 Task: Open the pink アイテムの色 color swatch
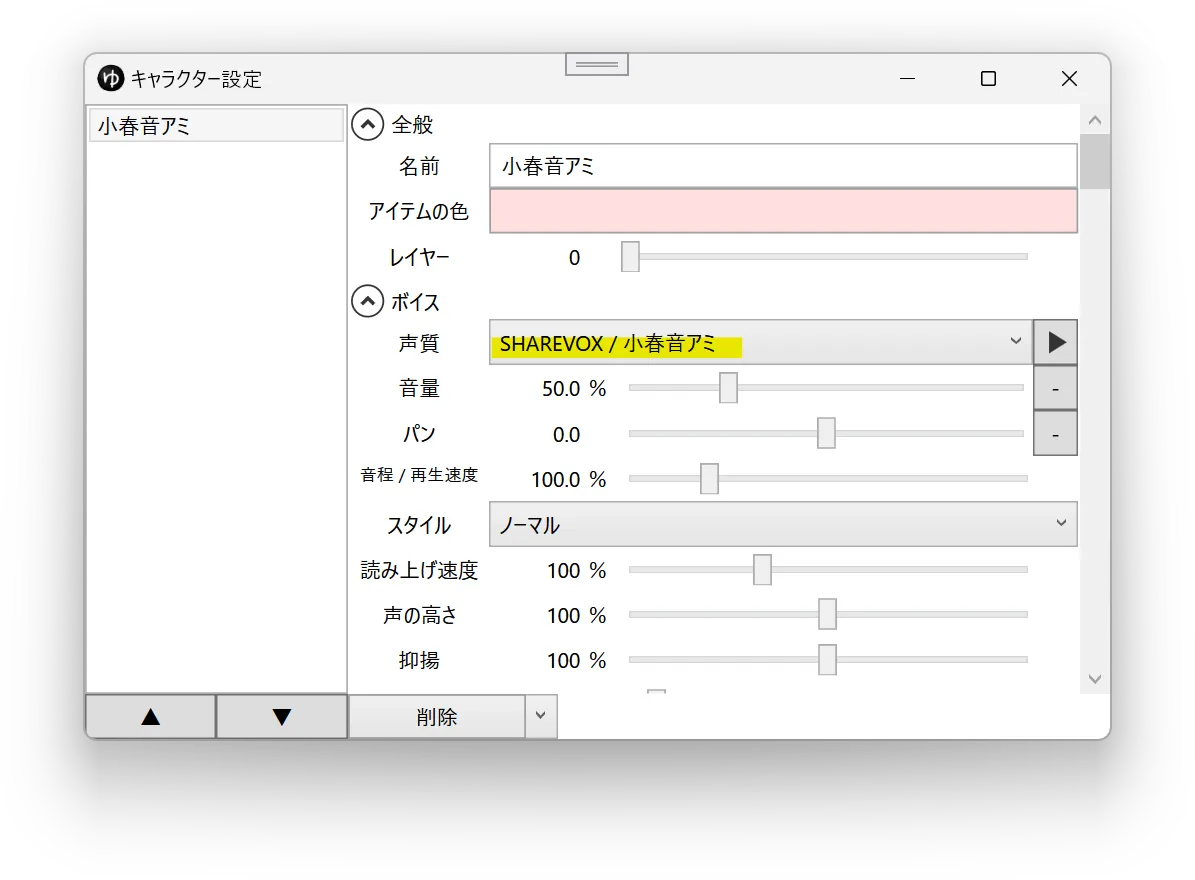click(783, 211)
